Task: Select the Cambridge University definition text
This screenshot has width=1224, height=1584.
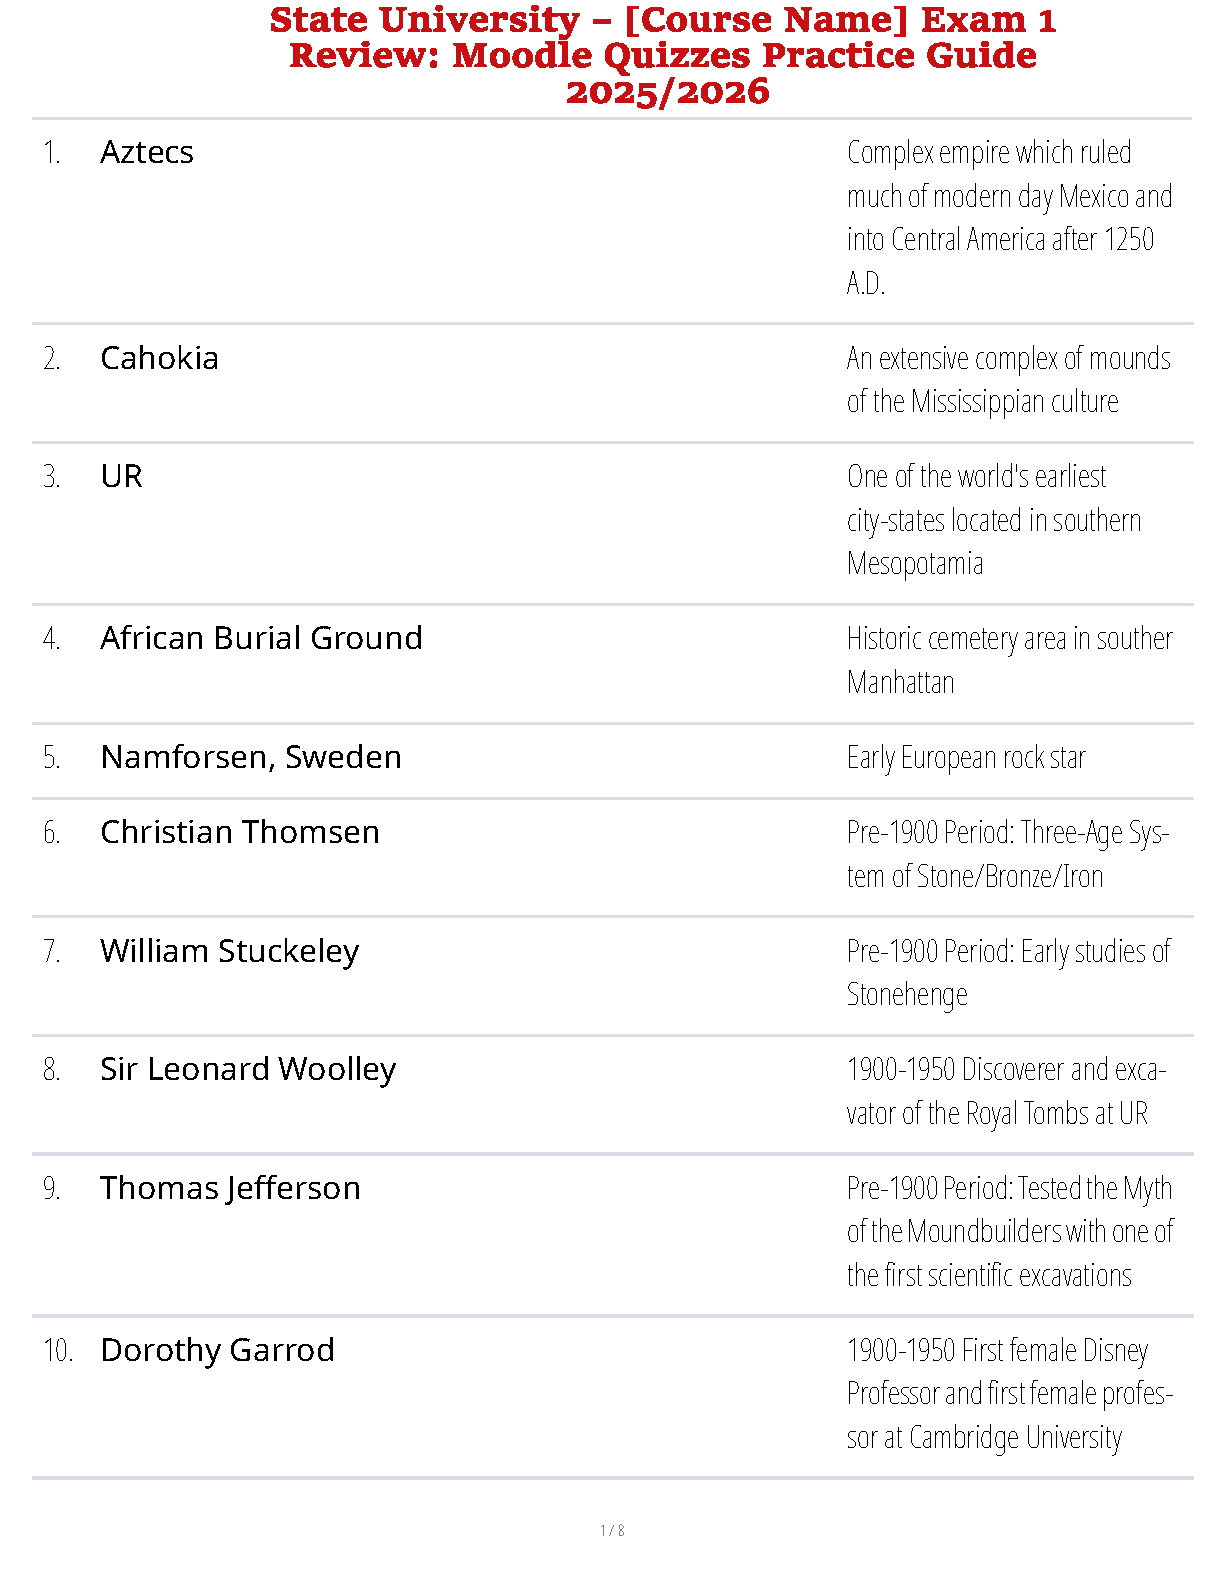Action: (1010, 1394)
